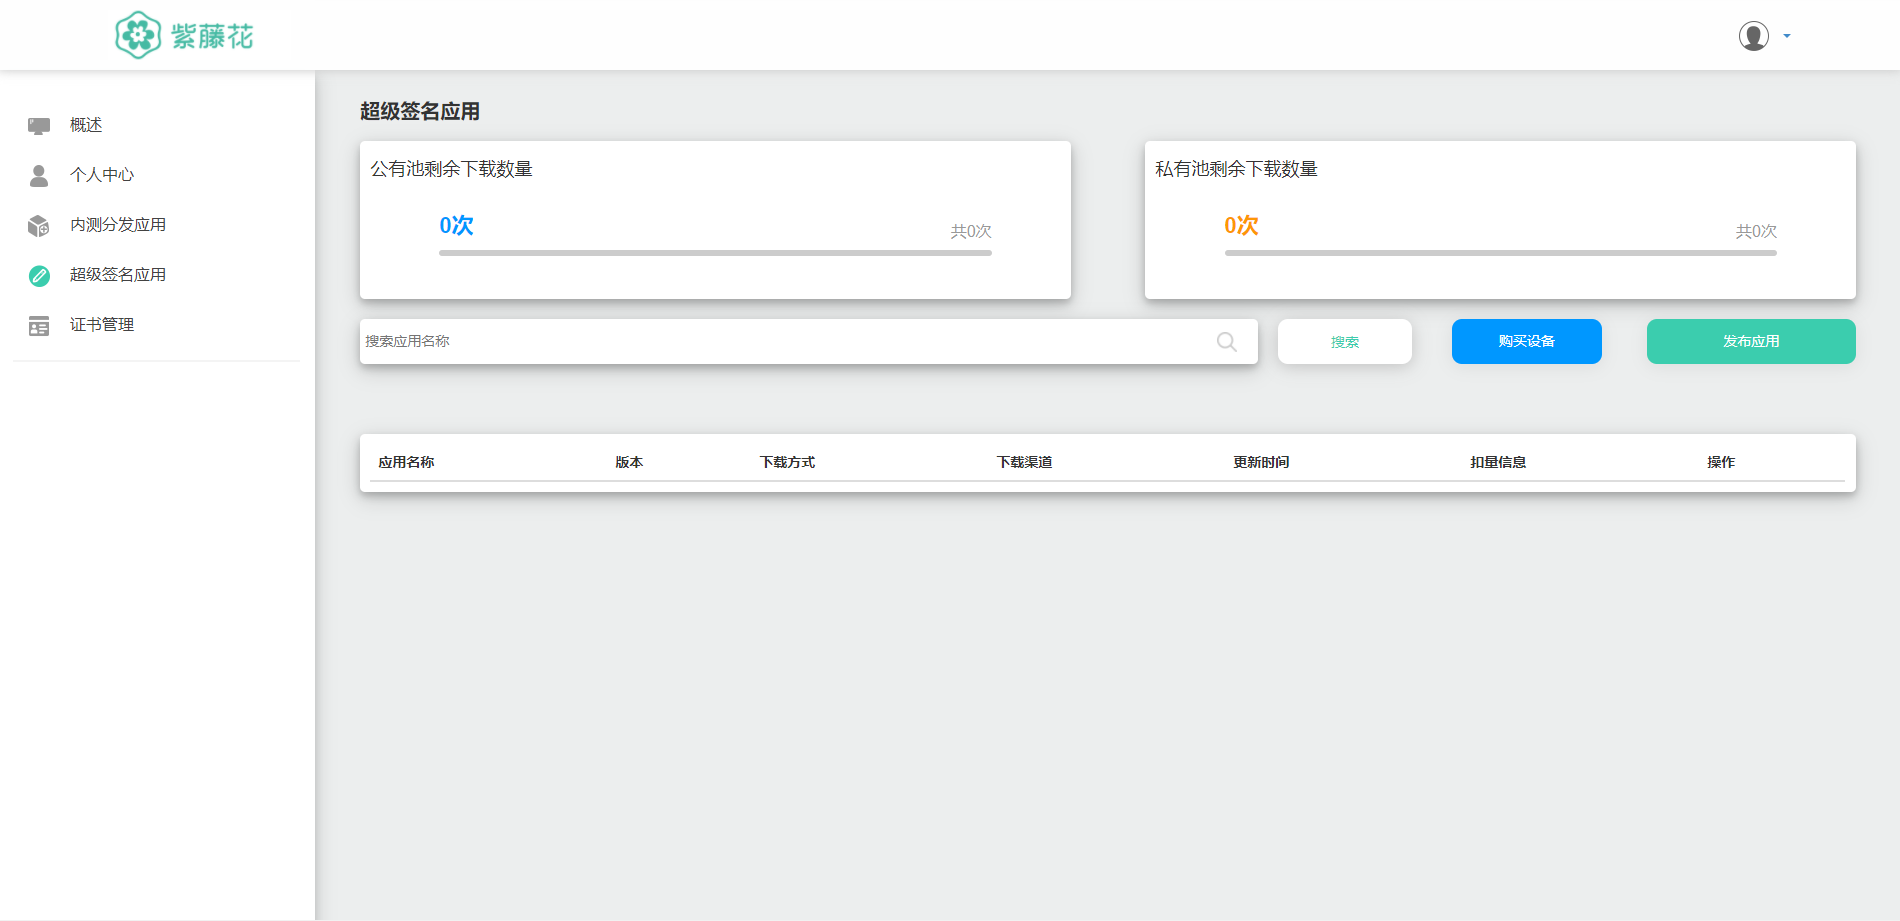This screenshot has height=921, width=1900.
Task: Switch to 内测分发应用 section
Action: (x=117, y=224)
